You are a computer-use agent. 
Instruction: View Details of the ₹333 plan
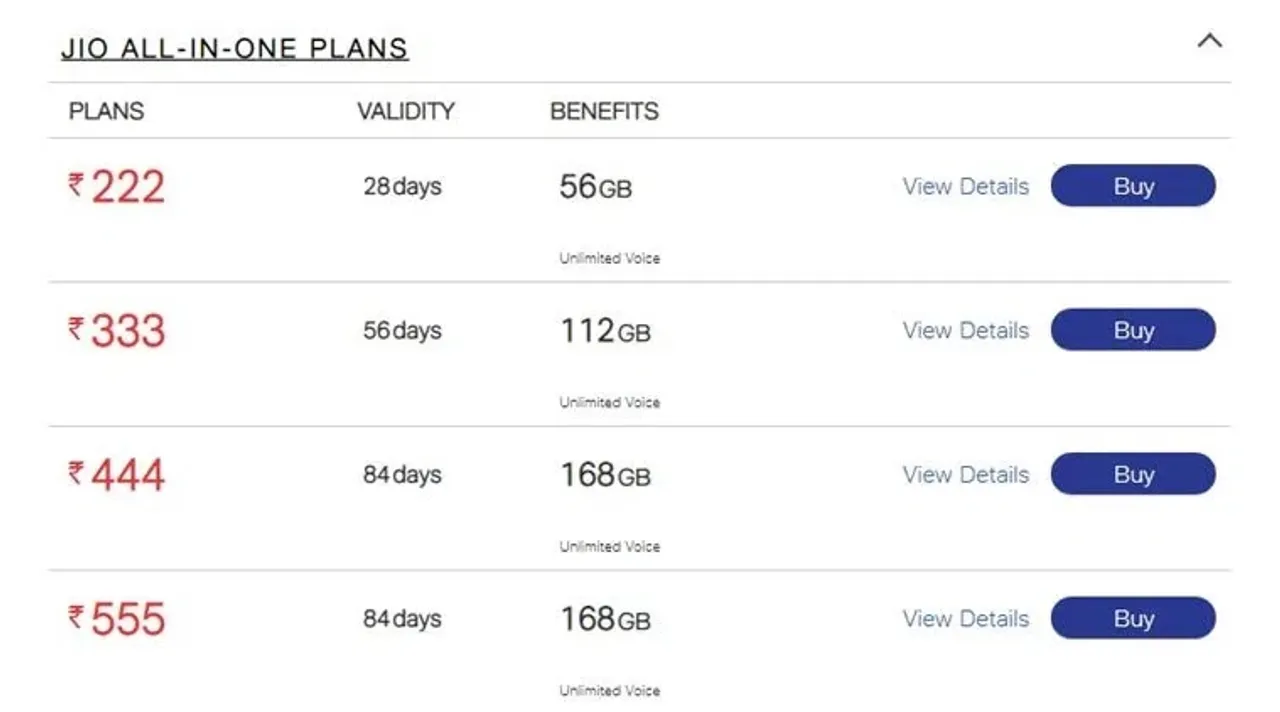click(x=966, y=330)
